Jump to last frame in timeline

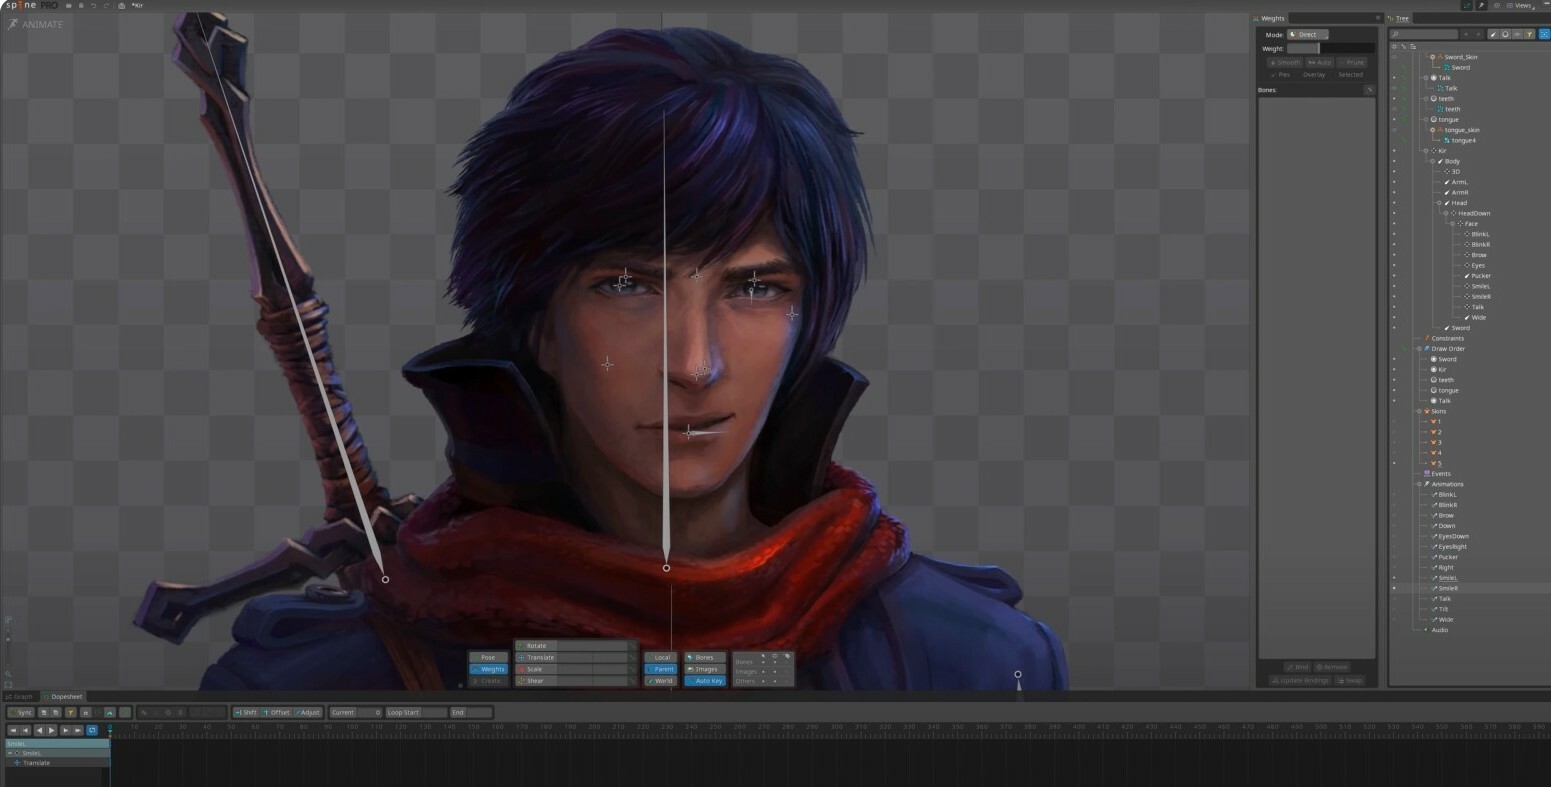point(78,731)
